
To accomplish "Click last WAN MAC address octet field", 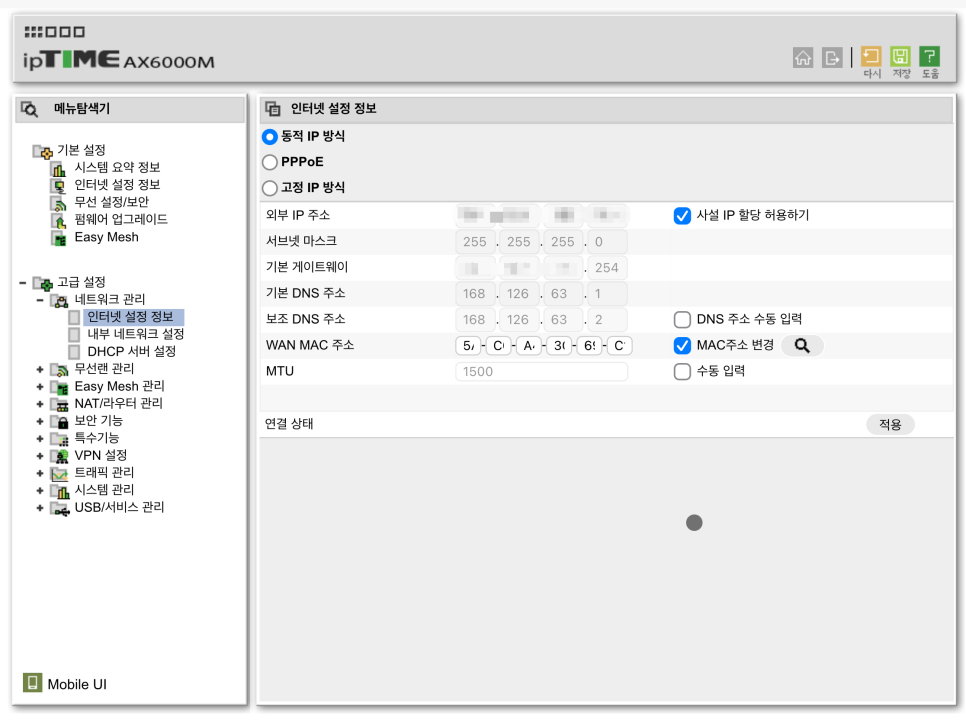I will (619, 346).
